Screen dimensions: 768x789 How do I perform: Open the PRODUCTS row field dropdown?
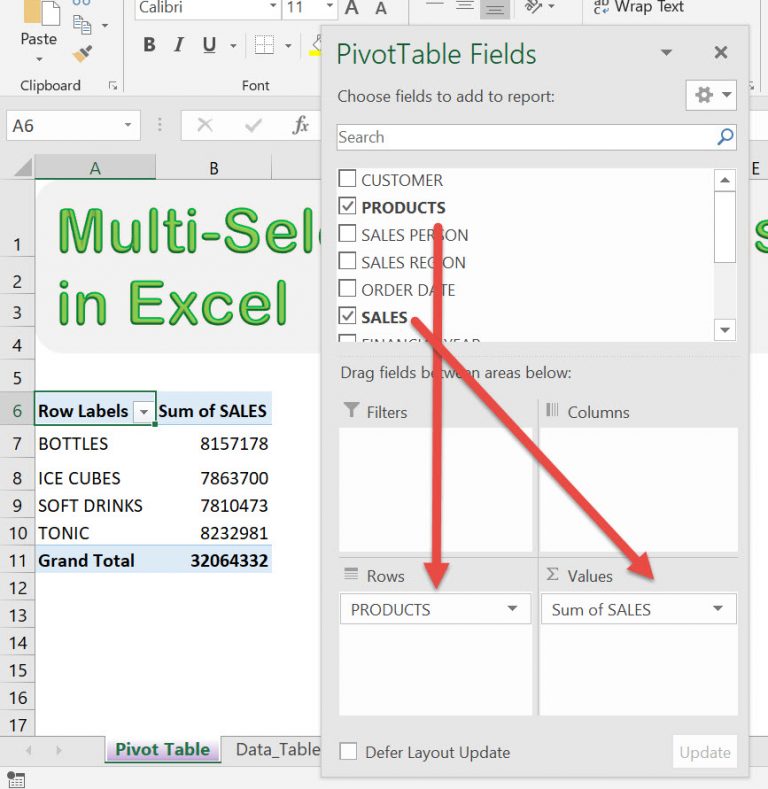pos(512,609)
